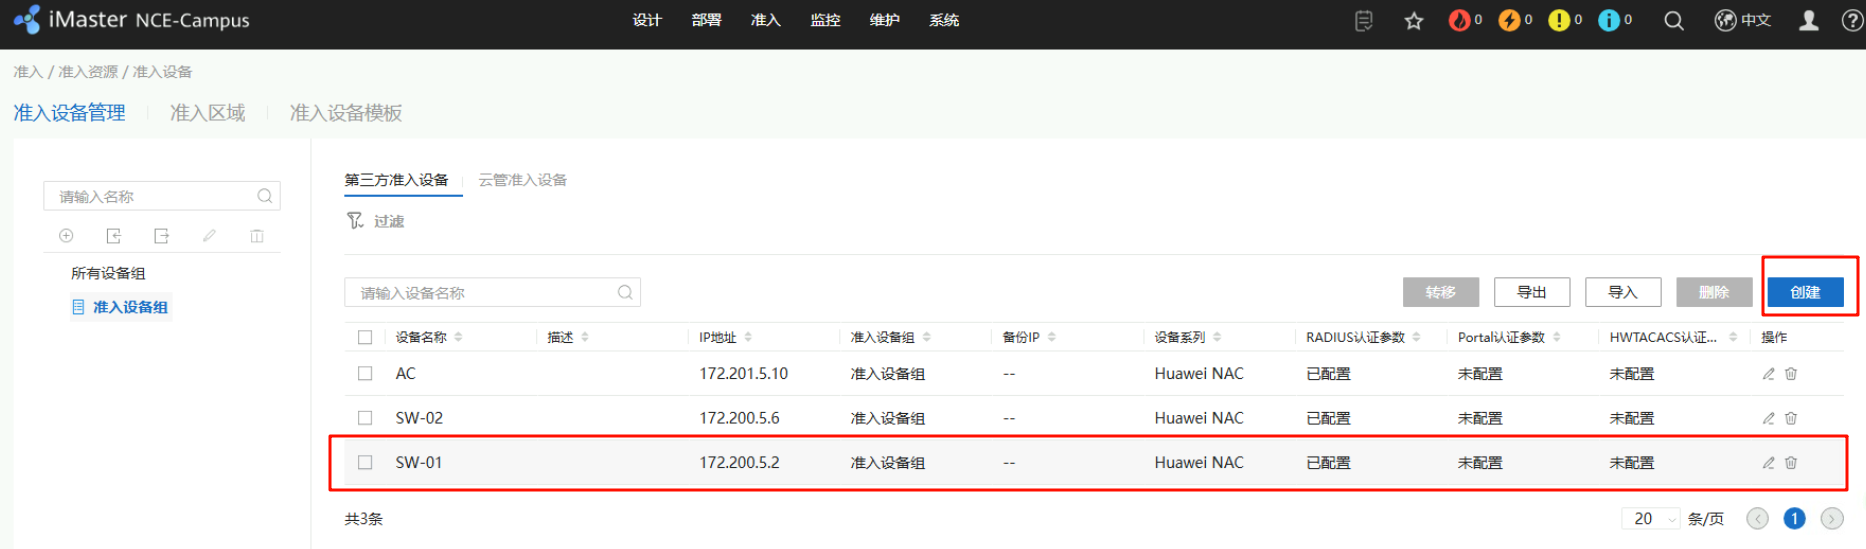This screenshot has width=1866, height=549.
Task: Click the favorites star icon in header
Action: tap(1413, 21)
